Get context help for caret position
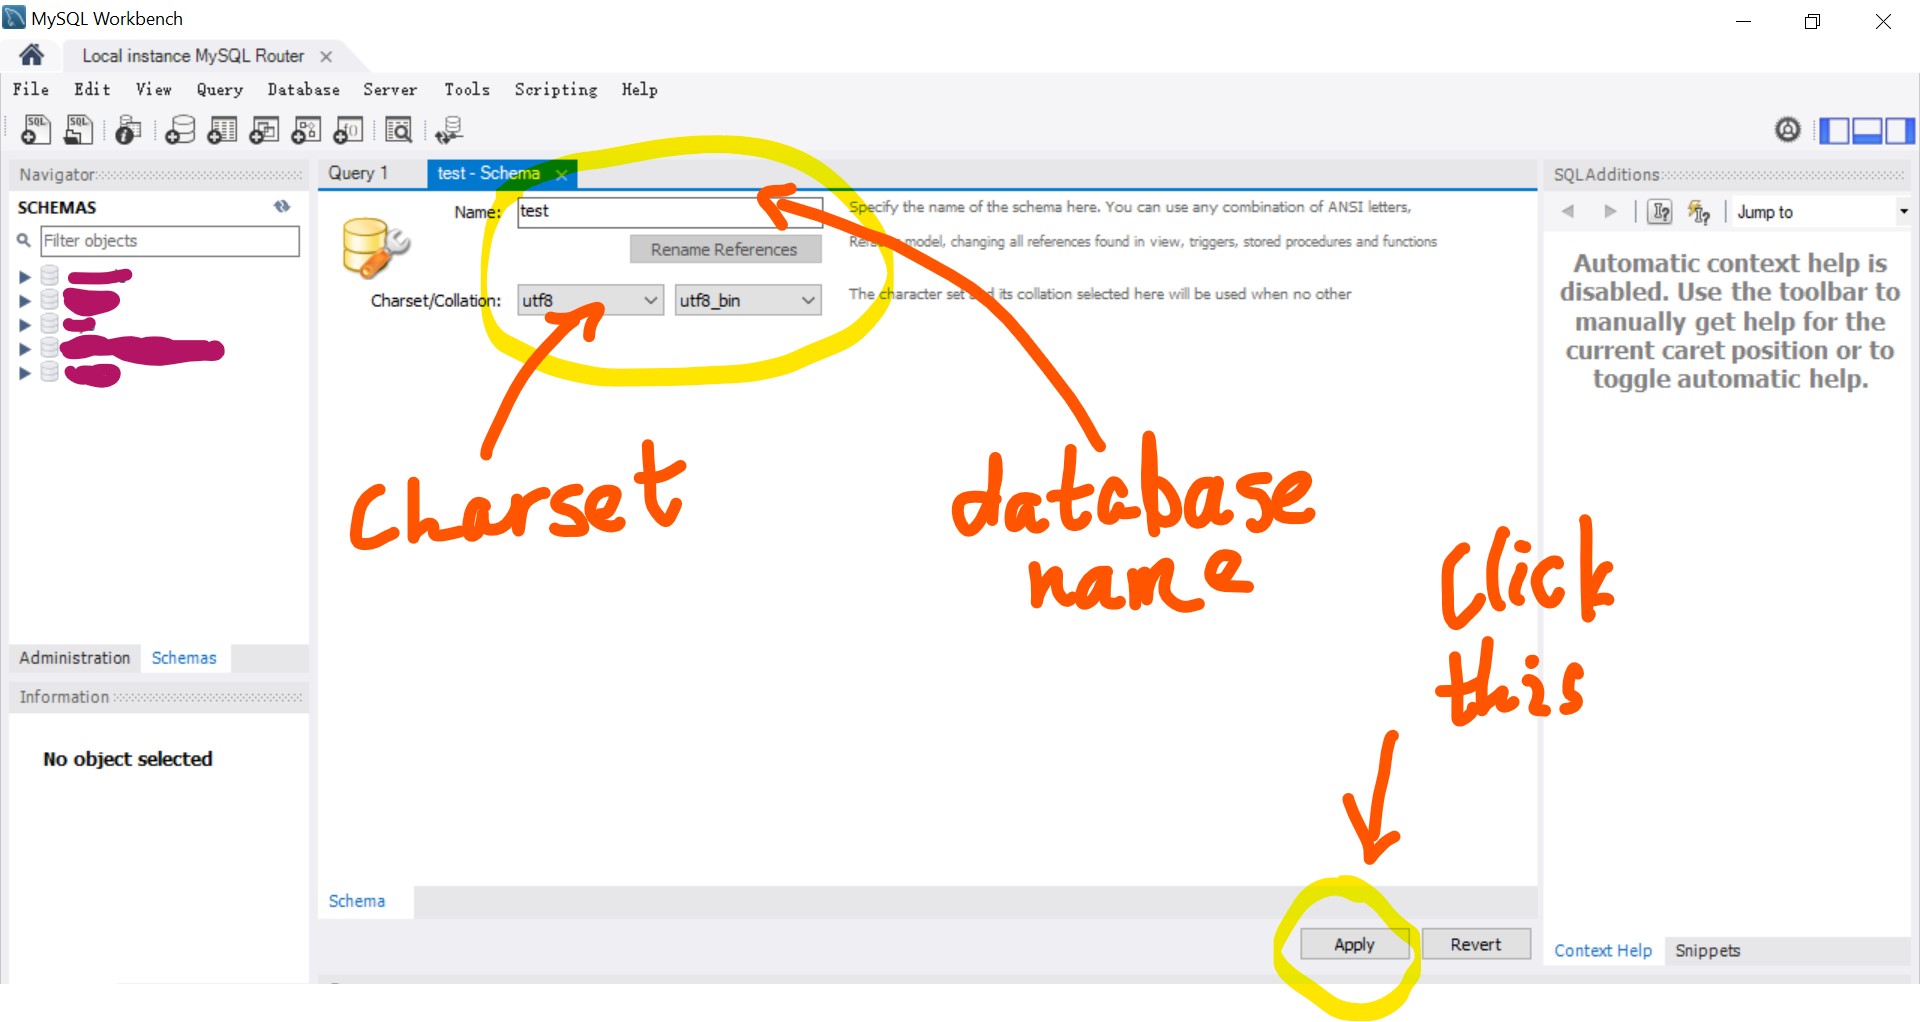 (x=1660, y=211)
